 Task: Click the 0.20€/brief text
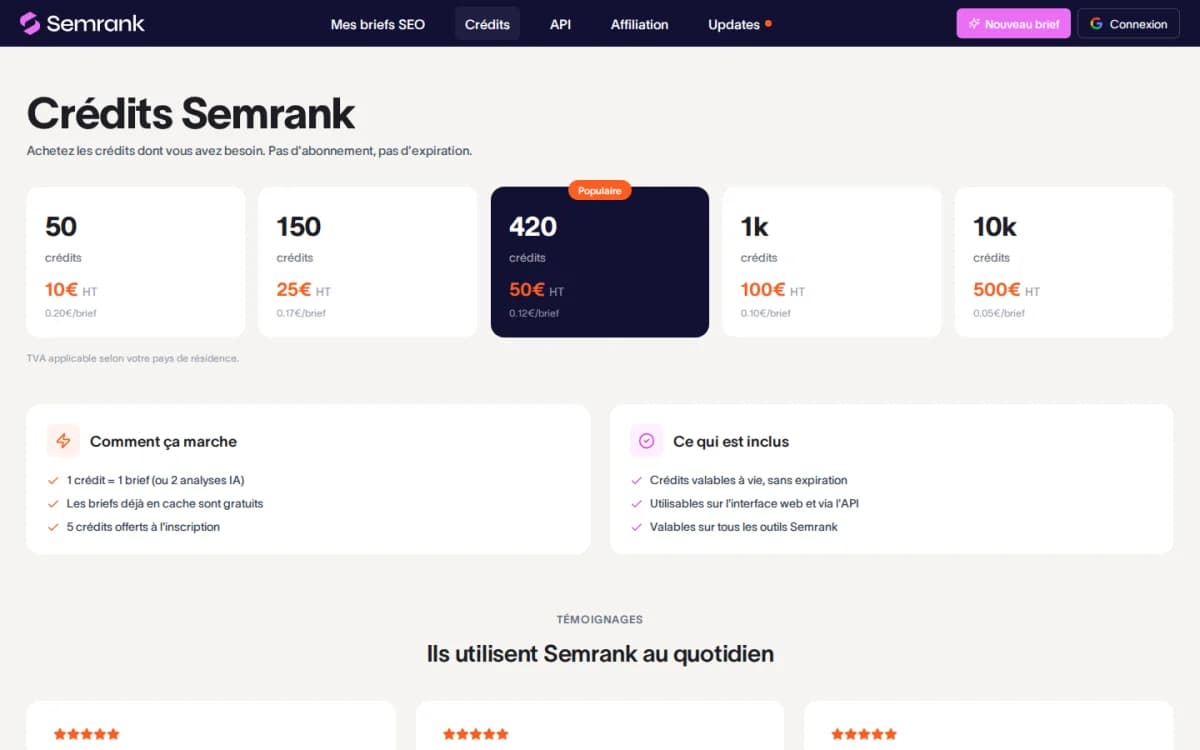point(71,313)
